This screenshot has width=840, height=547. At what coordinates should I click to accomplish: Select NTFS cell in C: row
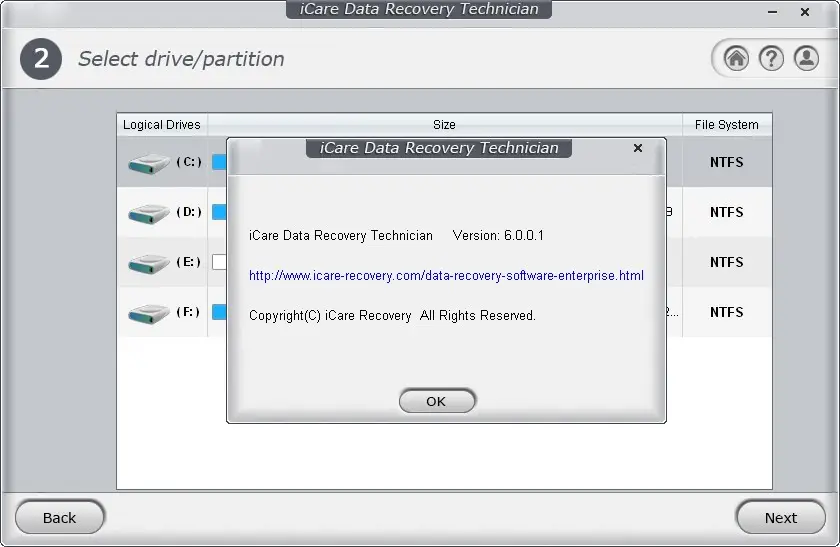tap(726, 162)
